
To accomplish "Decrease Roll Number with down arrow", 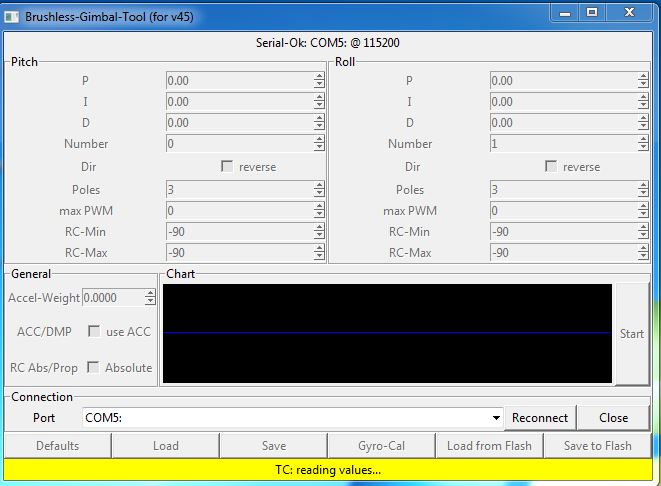I will tap(643, 148).
